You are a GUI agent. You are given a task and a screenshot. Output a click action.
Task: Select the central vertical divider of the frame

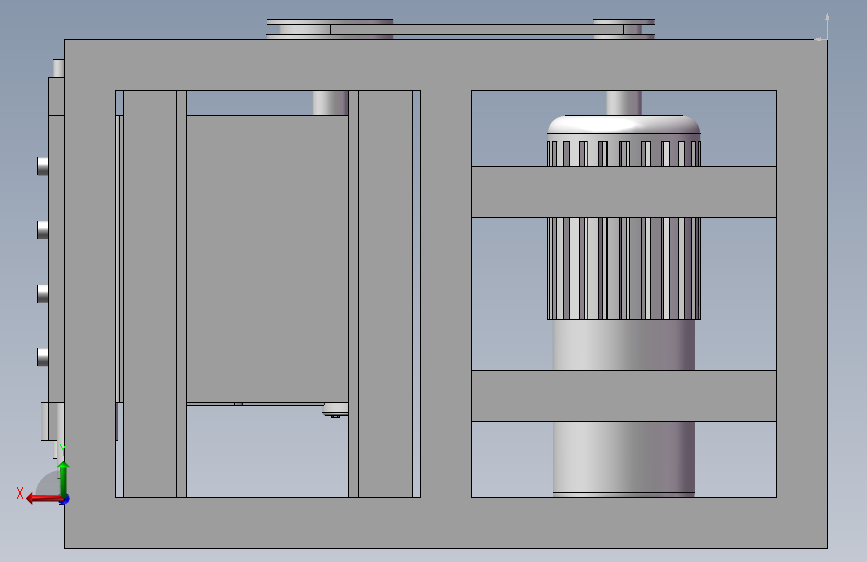coord(446,293)
